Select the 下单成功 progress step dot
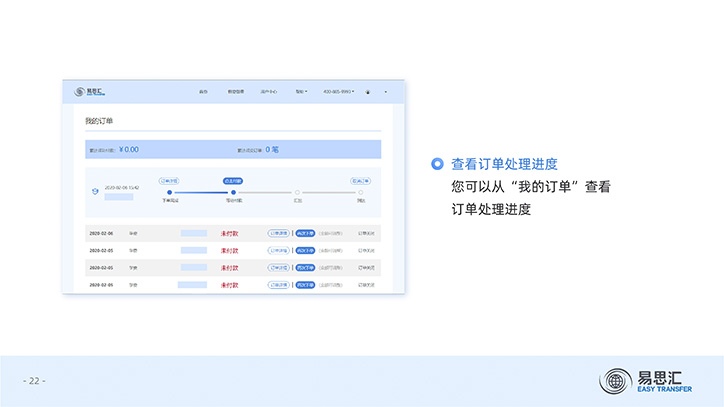Screen dimensions: 724x407 [169, 192]
